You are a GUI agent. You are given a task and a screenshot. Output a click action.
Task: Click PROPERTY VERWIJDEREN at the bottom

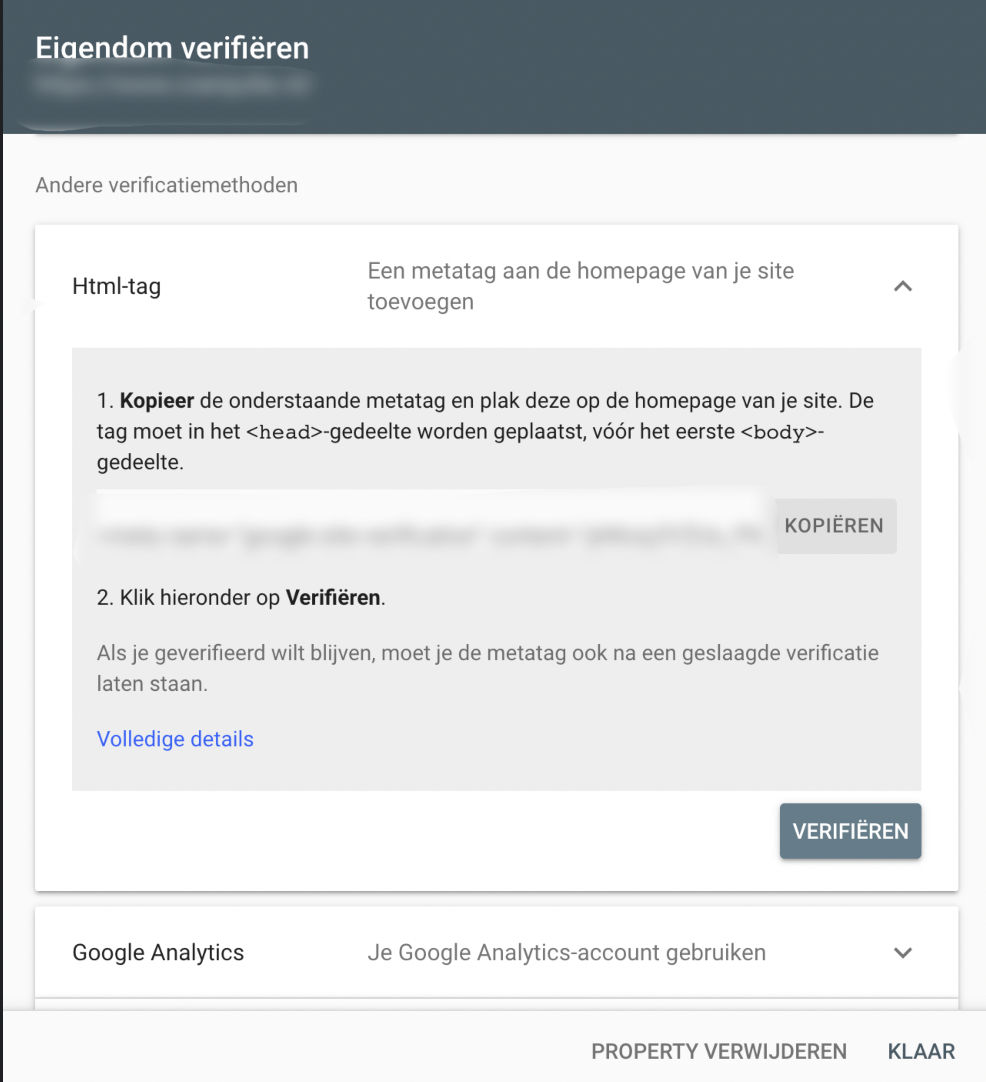click(718, 1051)
